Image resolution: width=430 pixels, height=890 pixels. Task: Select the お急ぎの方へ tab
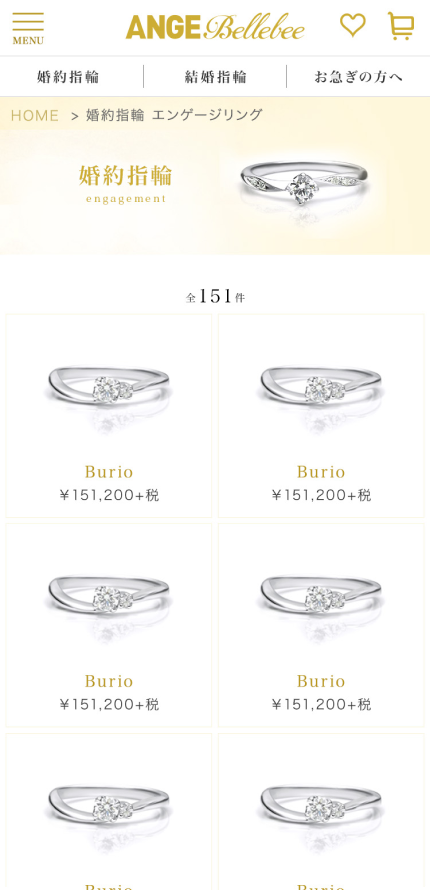359,77
